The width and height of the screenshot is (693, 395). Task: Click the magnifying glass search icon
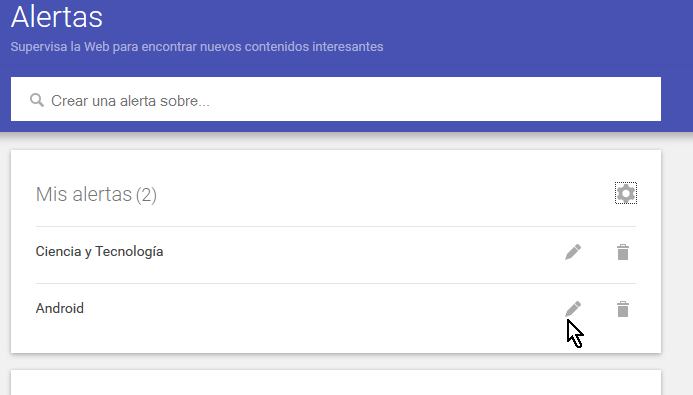pyautogui.click(x=37, y=100)
